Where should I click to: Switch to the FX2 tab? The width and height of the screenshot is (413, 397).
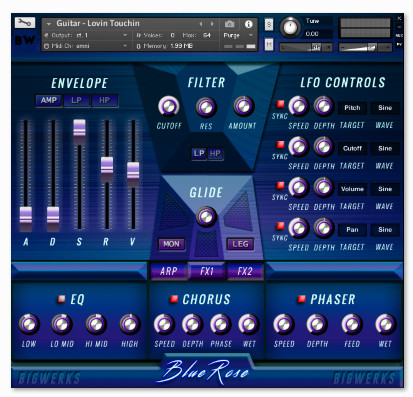pyautogui.click(x=245, y=271)
